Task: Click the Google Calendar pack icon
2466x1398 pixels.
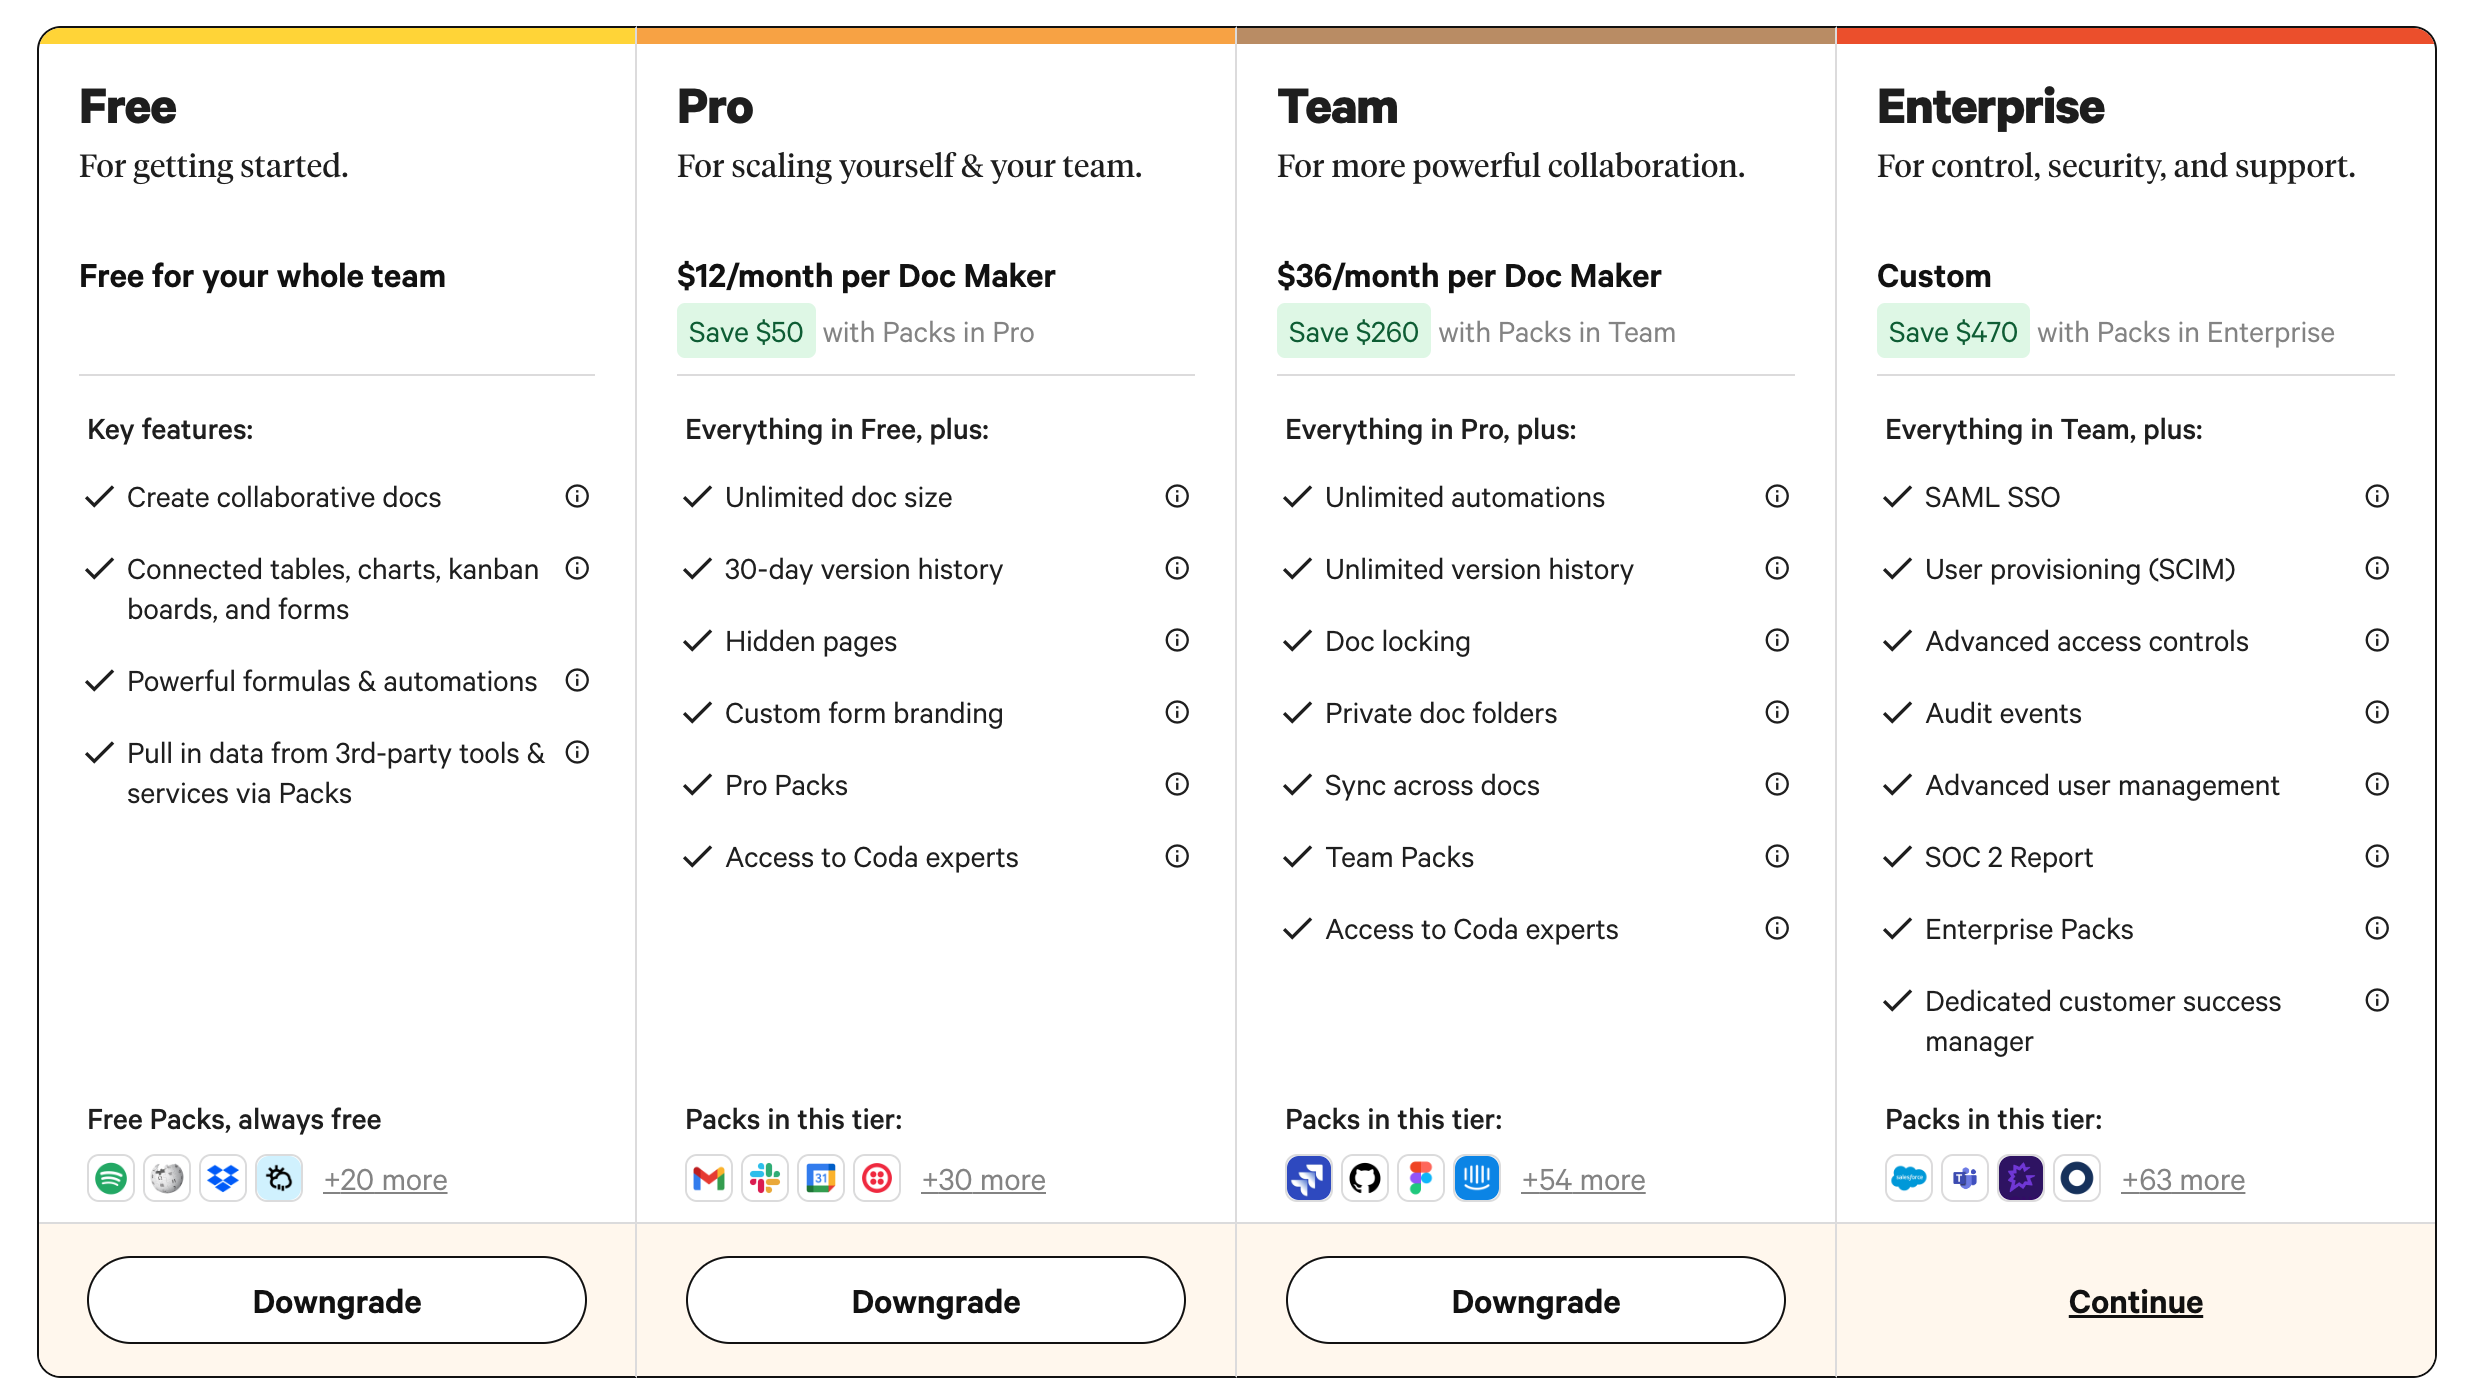Action: (821, 1179)
